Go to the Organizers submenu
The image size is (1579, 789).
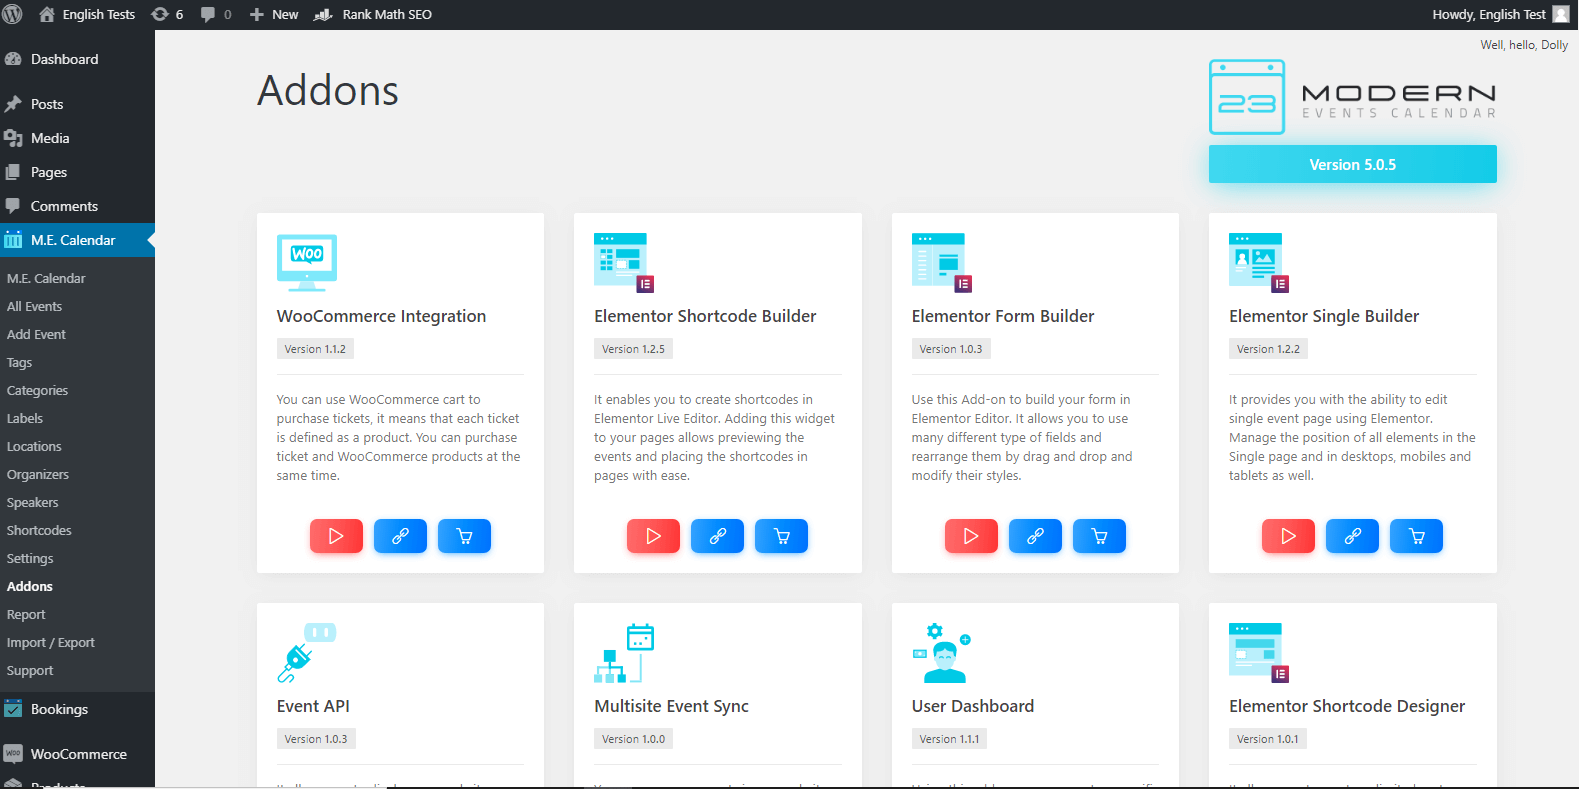(x=38, y=474)
